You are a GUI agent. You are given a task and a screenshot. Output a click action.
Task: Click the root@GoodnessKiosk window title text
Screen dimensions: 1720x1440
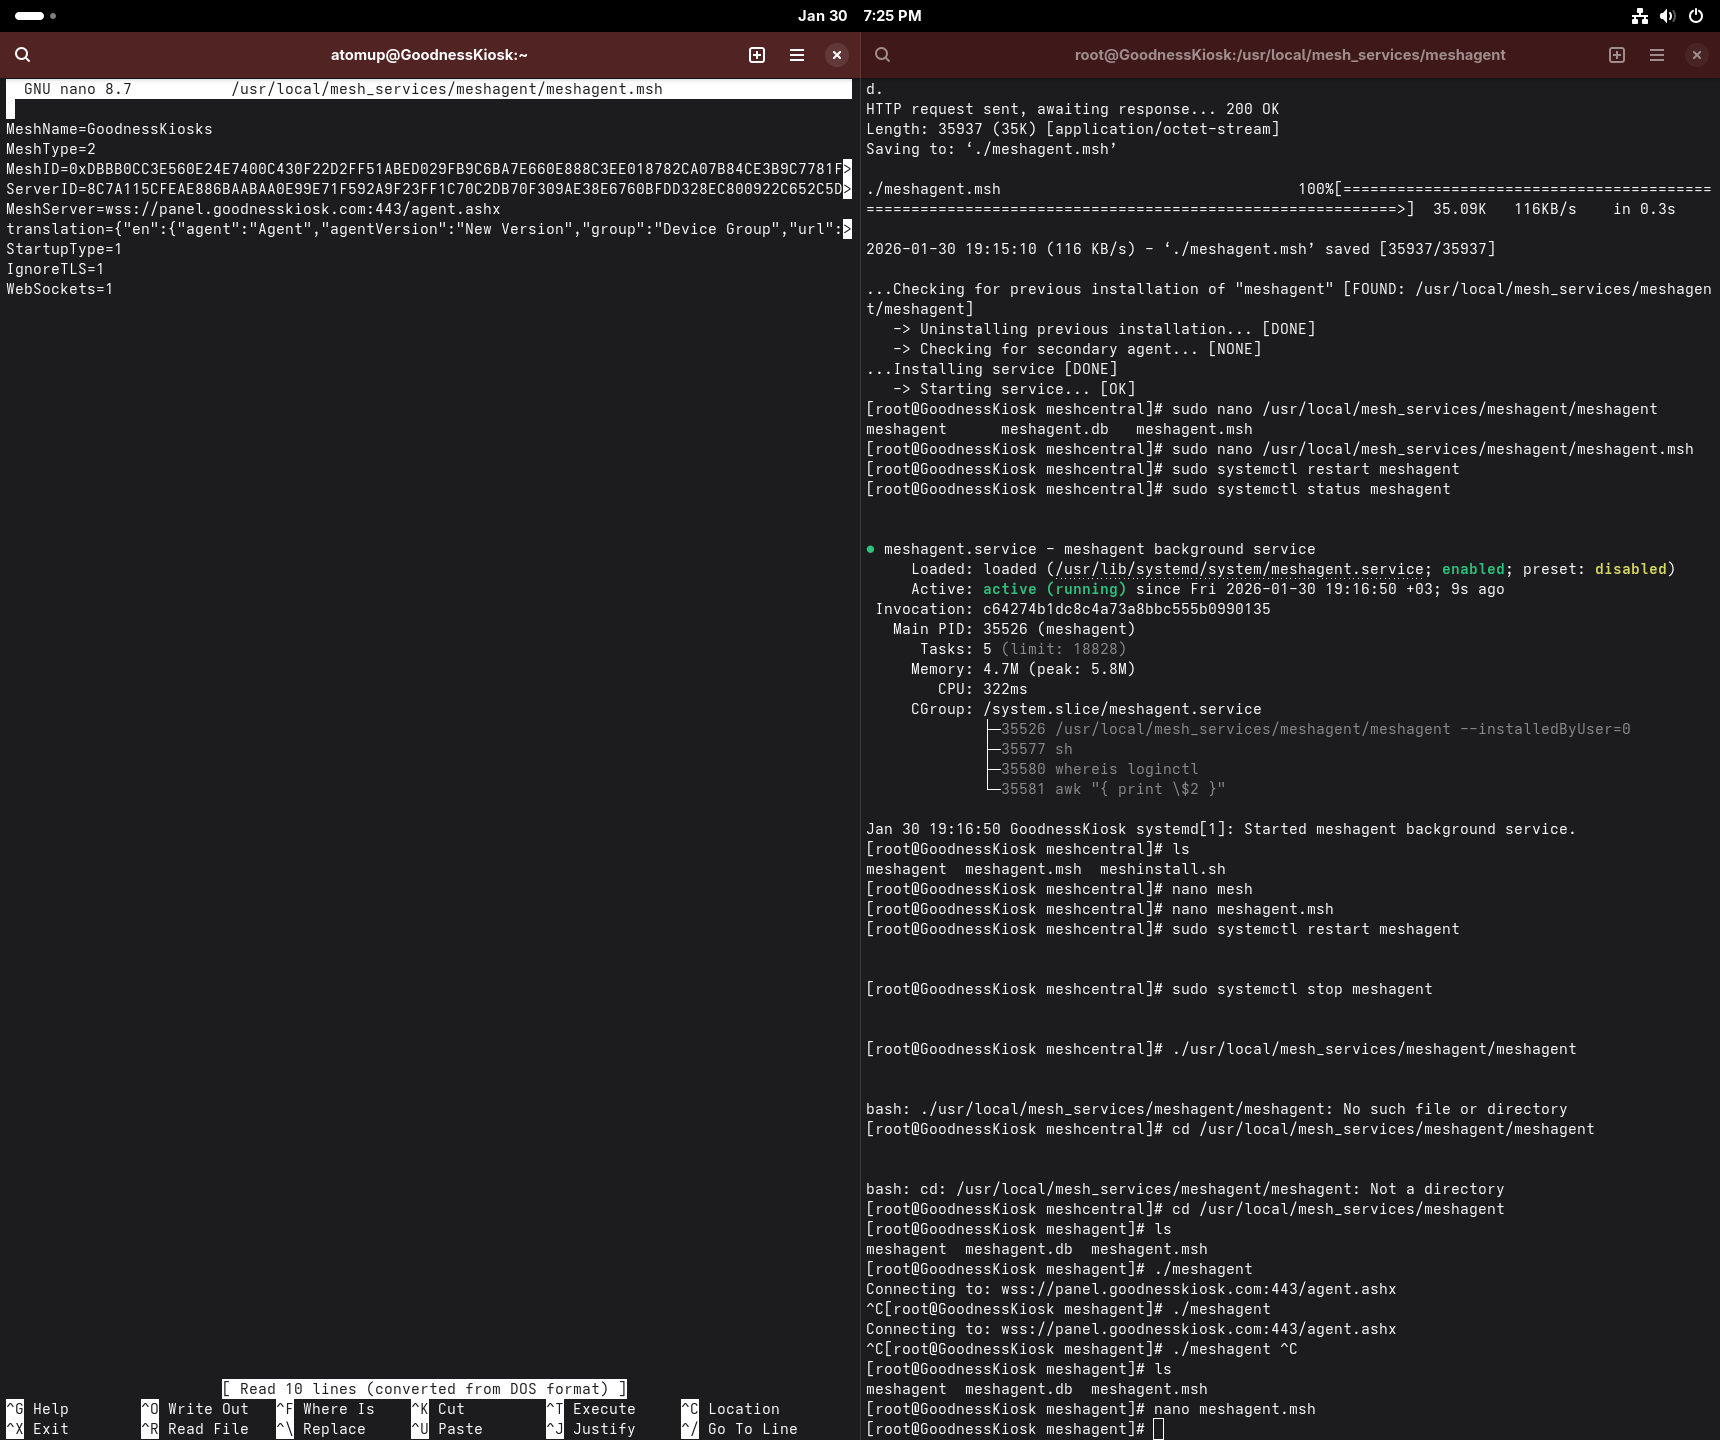(1290, 55)
